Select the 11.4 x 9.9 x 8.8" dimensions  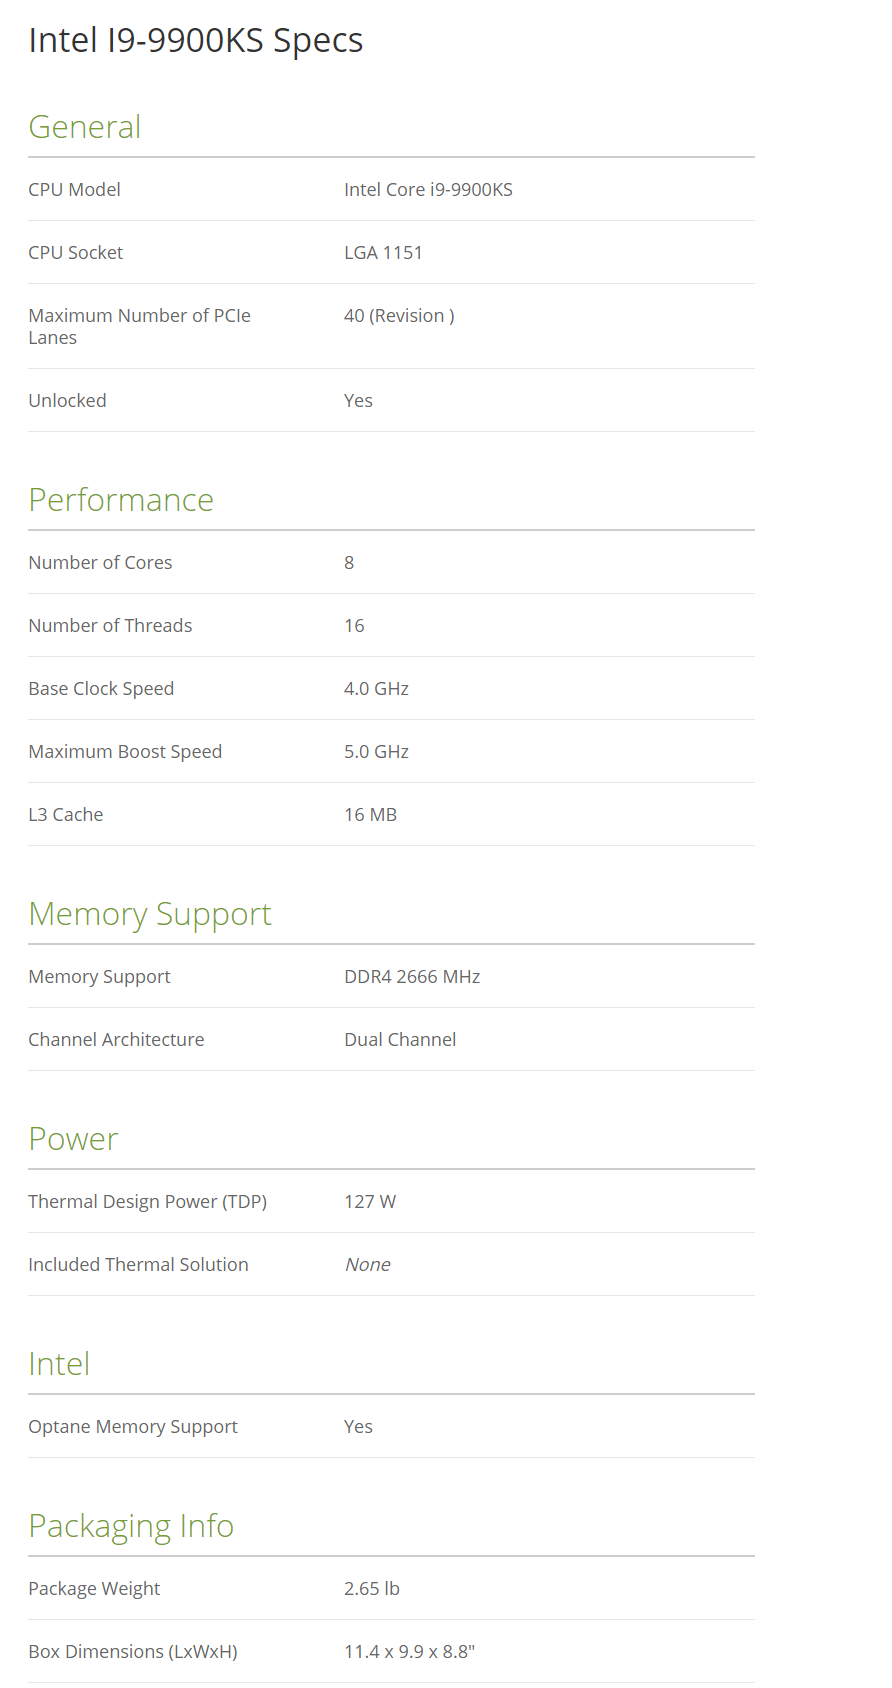pyautogui.click(x=408, y=1652)
